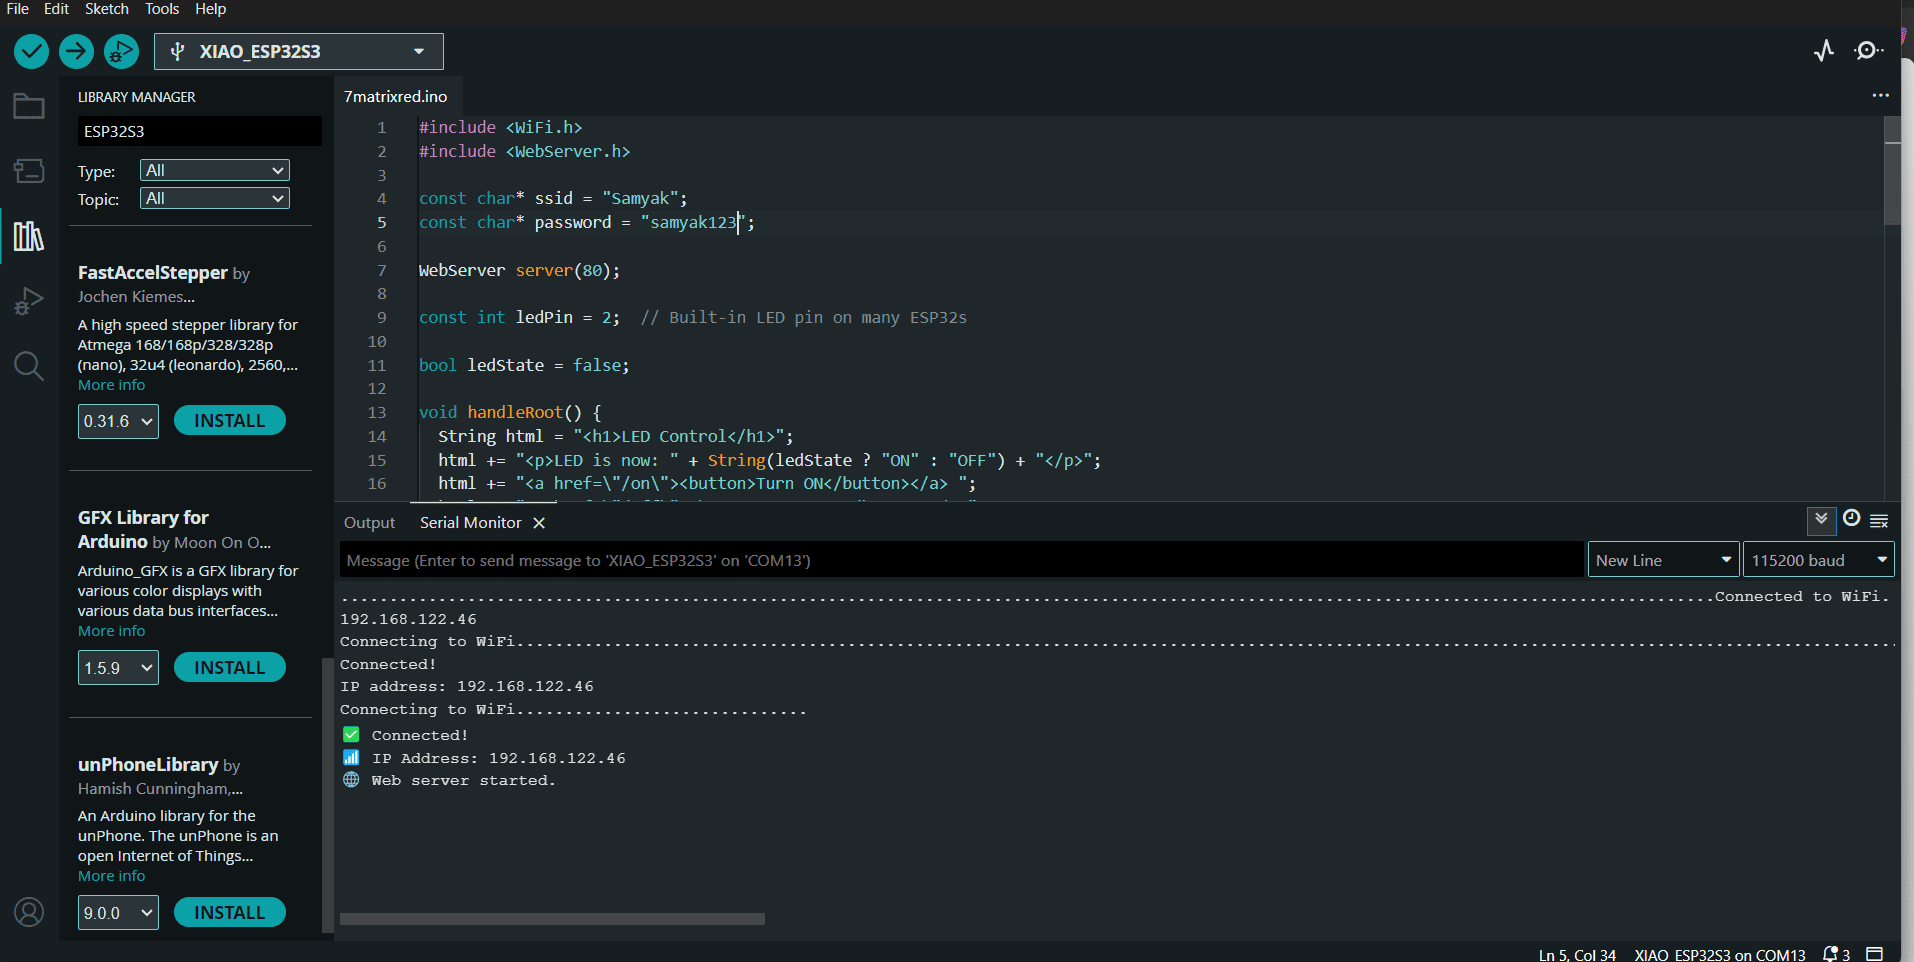This screenshot has width=1914, height=962.
Task: Open the File menu
Action: coord(18,9)
